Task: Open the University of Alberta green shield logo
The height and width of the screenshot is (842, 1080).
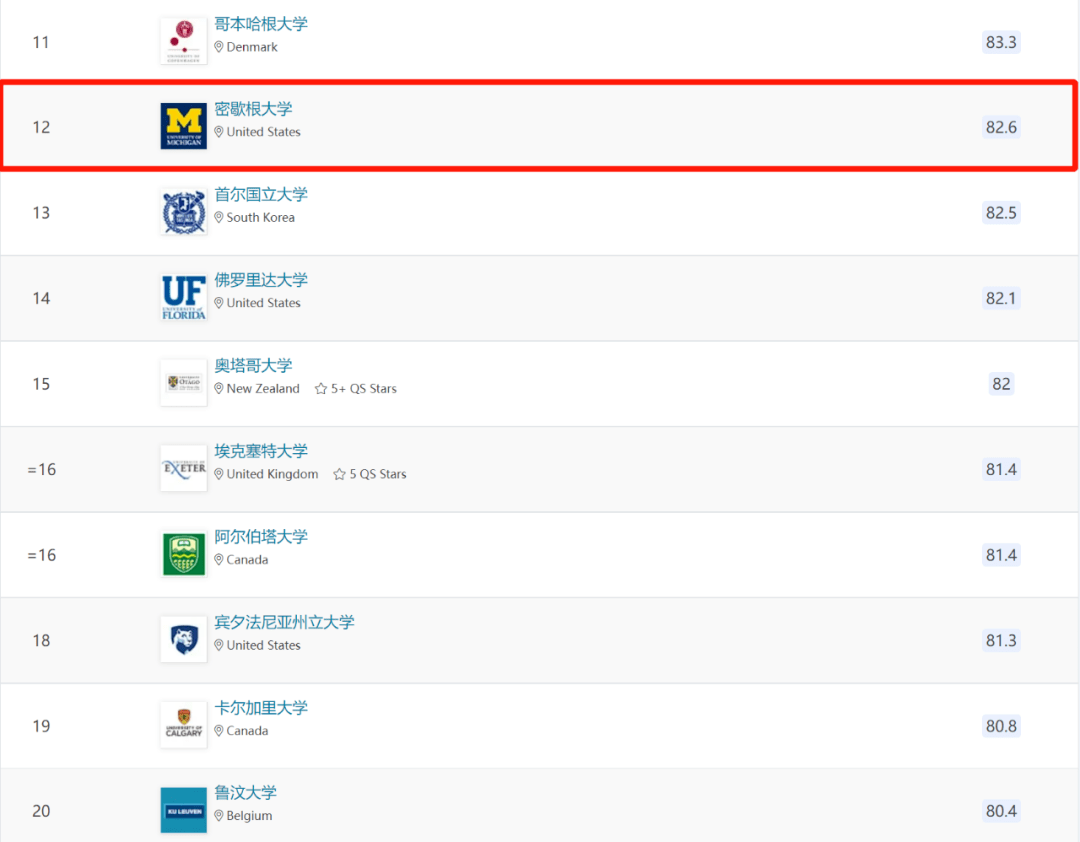Action: pyautogui.click(x=184, y=554)
